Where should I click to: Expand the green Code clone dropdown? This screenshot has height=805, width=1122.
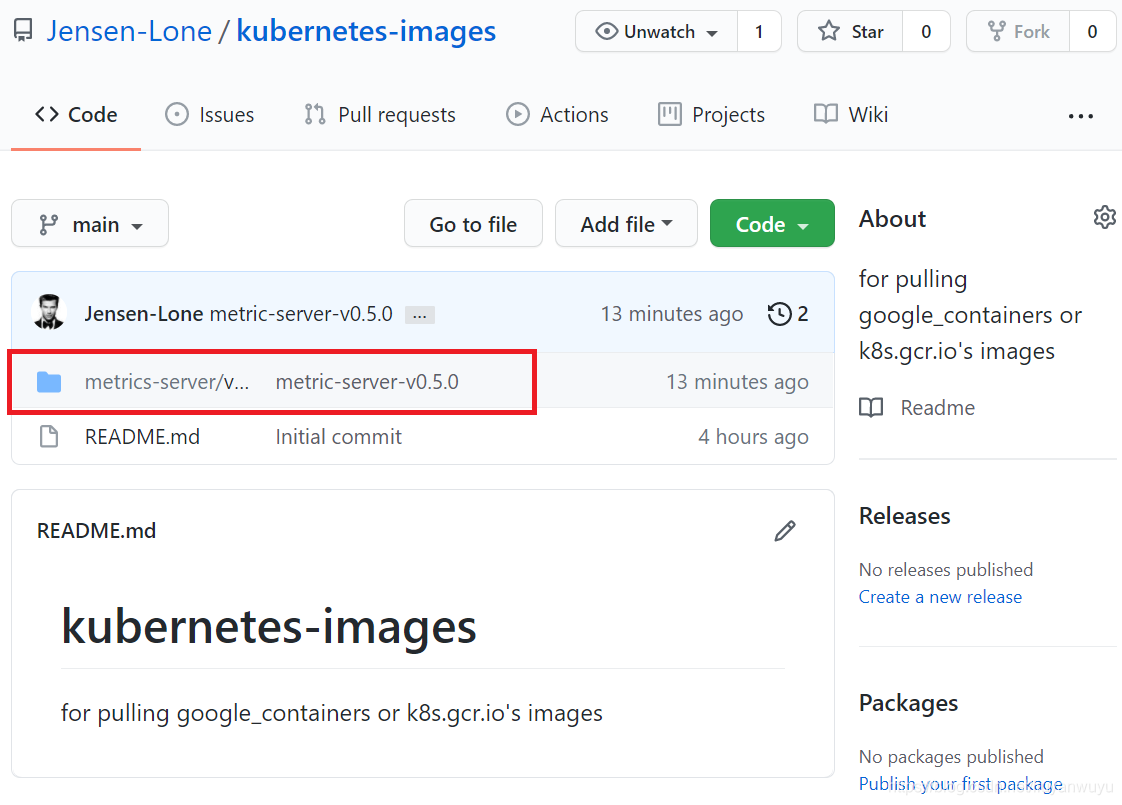[x=772, y=224]
